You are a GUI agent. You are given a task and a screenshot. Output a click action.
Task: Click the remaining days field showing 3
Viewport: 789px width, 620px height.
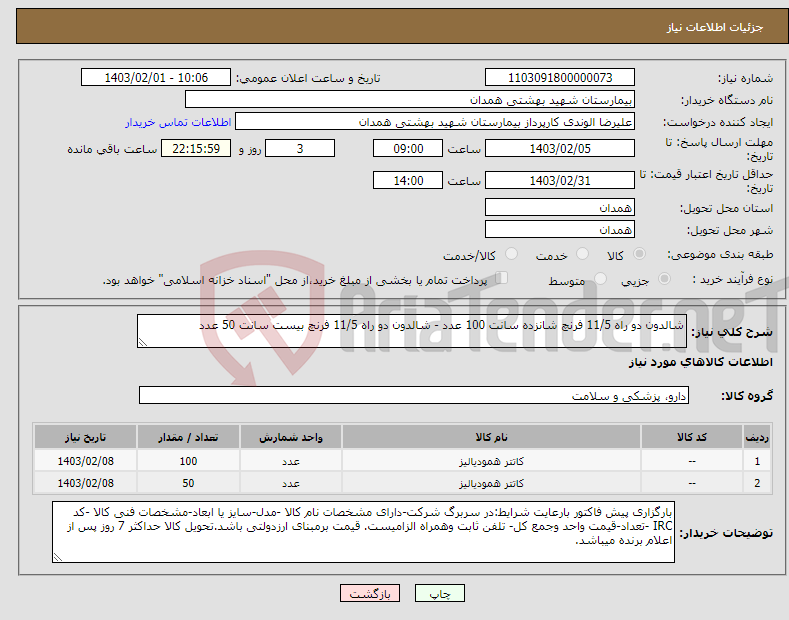click(300, 148)
